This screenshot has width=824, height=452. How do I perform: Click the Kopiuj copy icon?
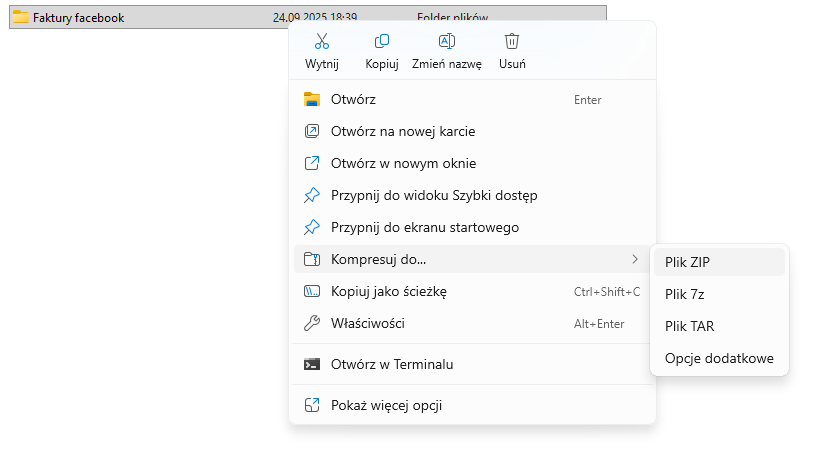[x=382, y=42]
